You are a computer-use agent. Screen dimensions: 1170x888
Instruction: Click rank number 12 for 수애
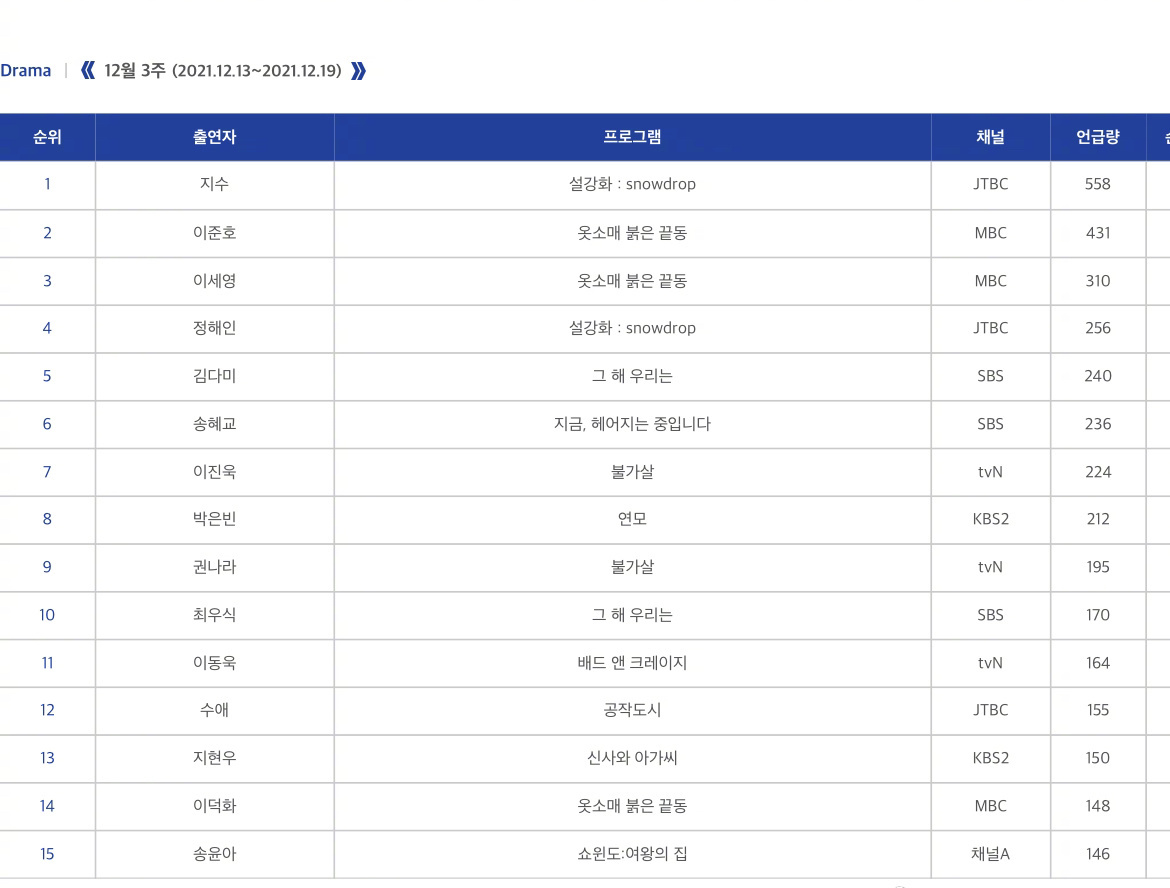[47, 710]
